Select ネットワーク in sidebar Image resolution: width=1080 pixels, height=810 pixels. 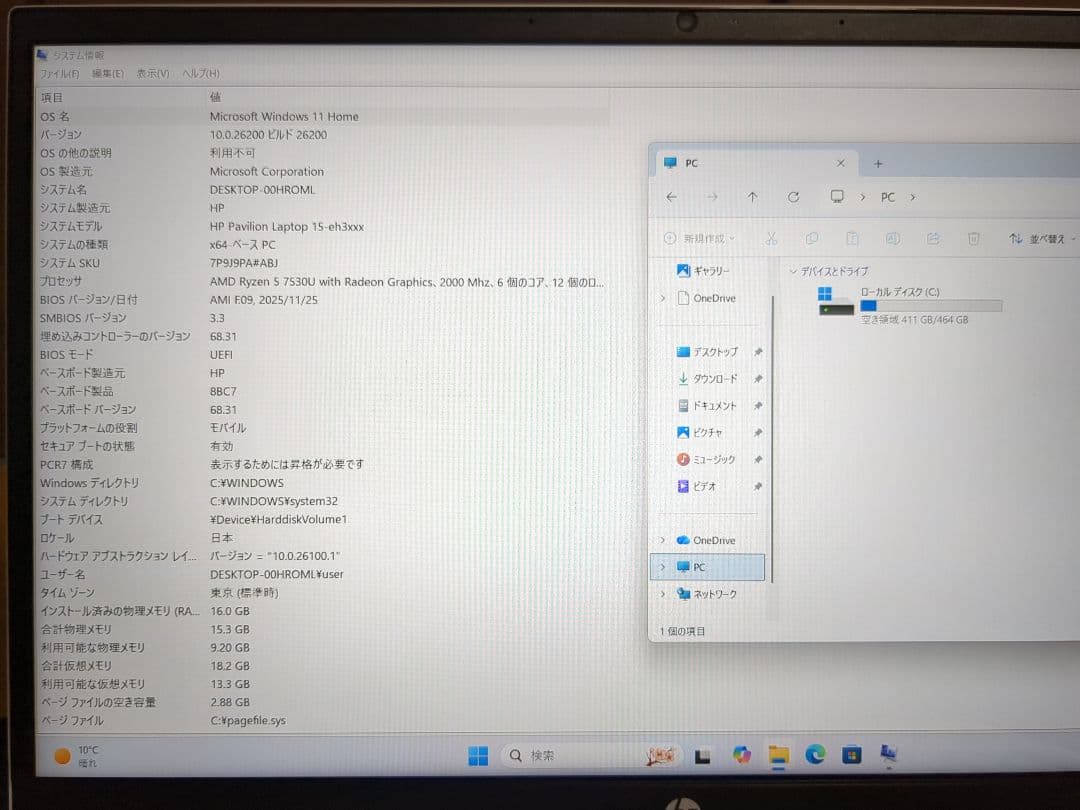(707, 594)
